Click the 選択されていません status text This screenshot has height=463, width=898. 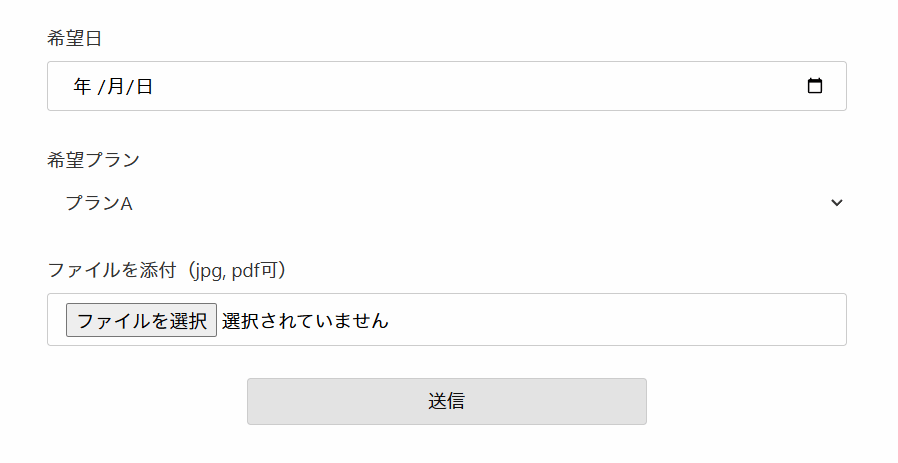point(305,320)
